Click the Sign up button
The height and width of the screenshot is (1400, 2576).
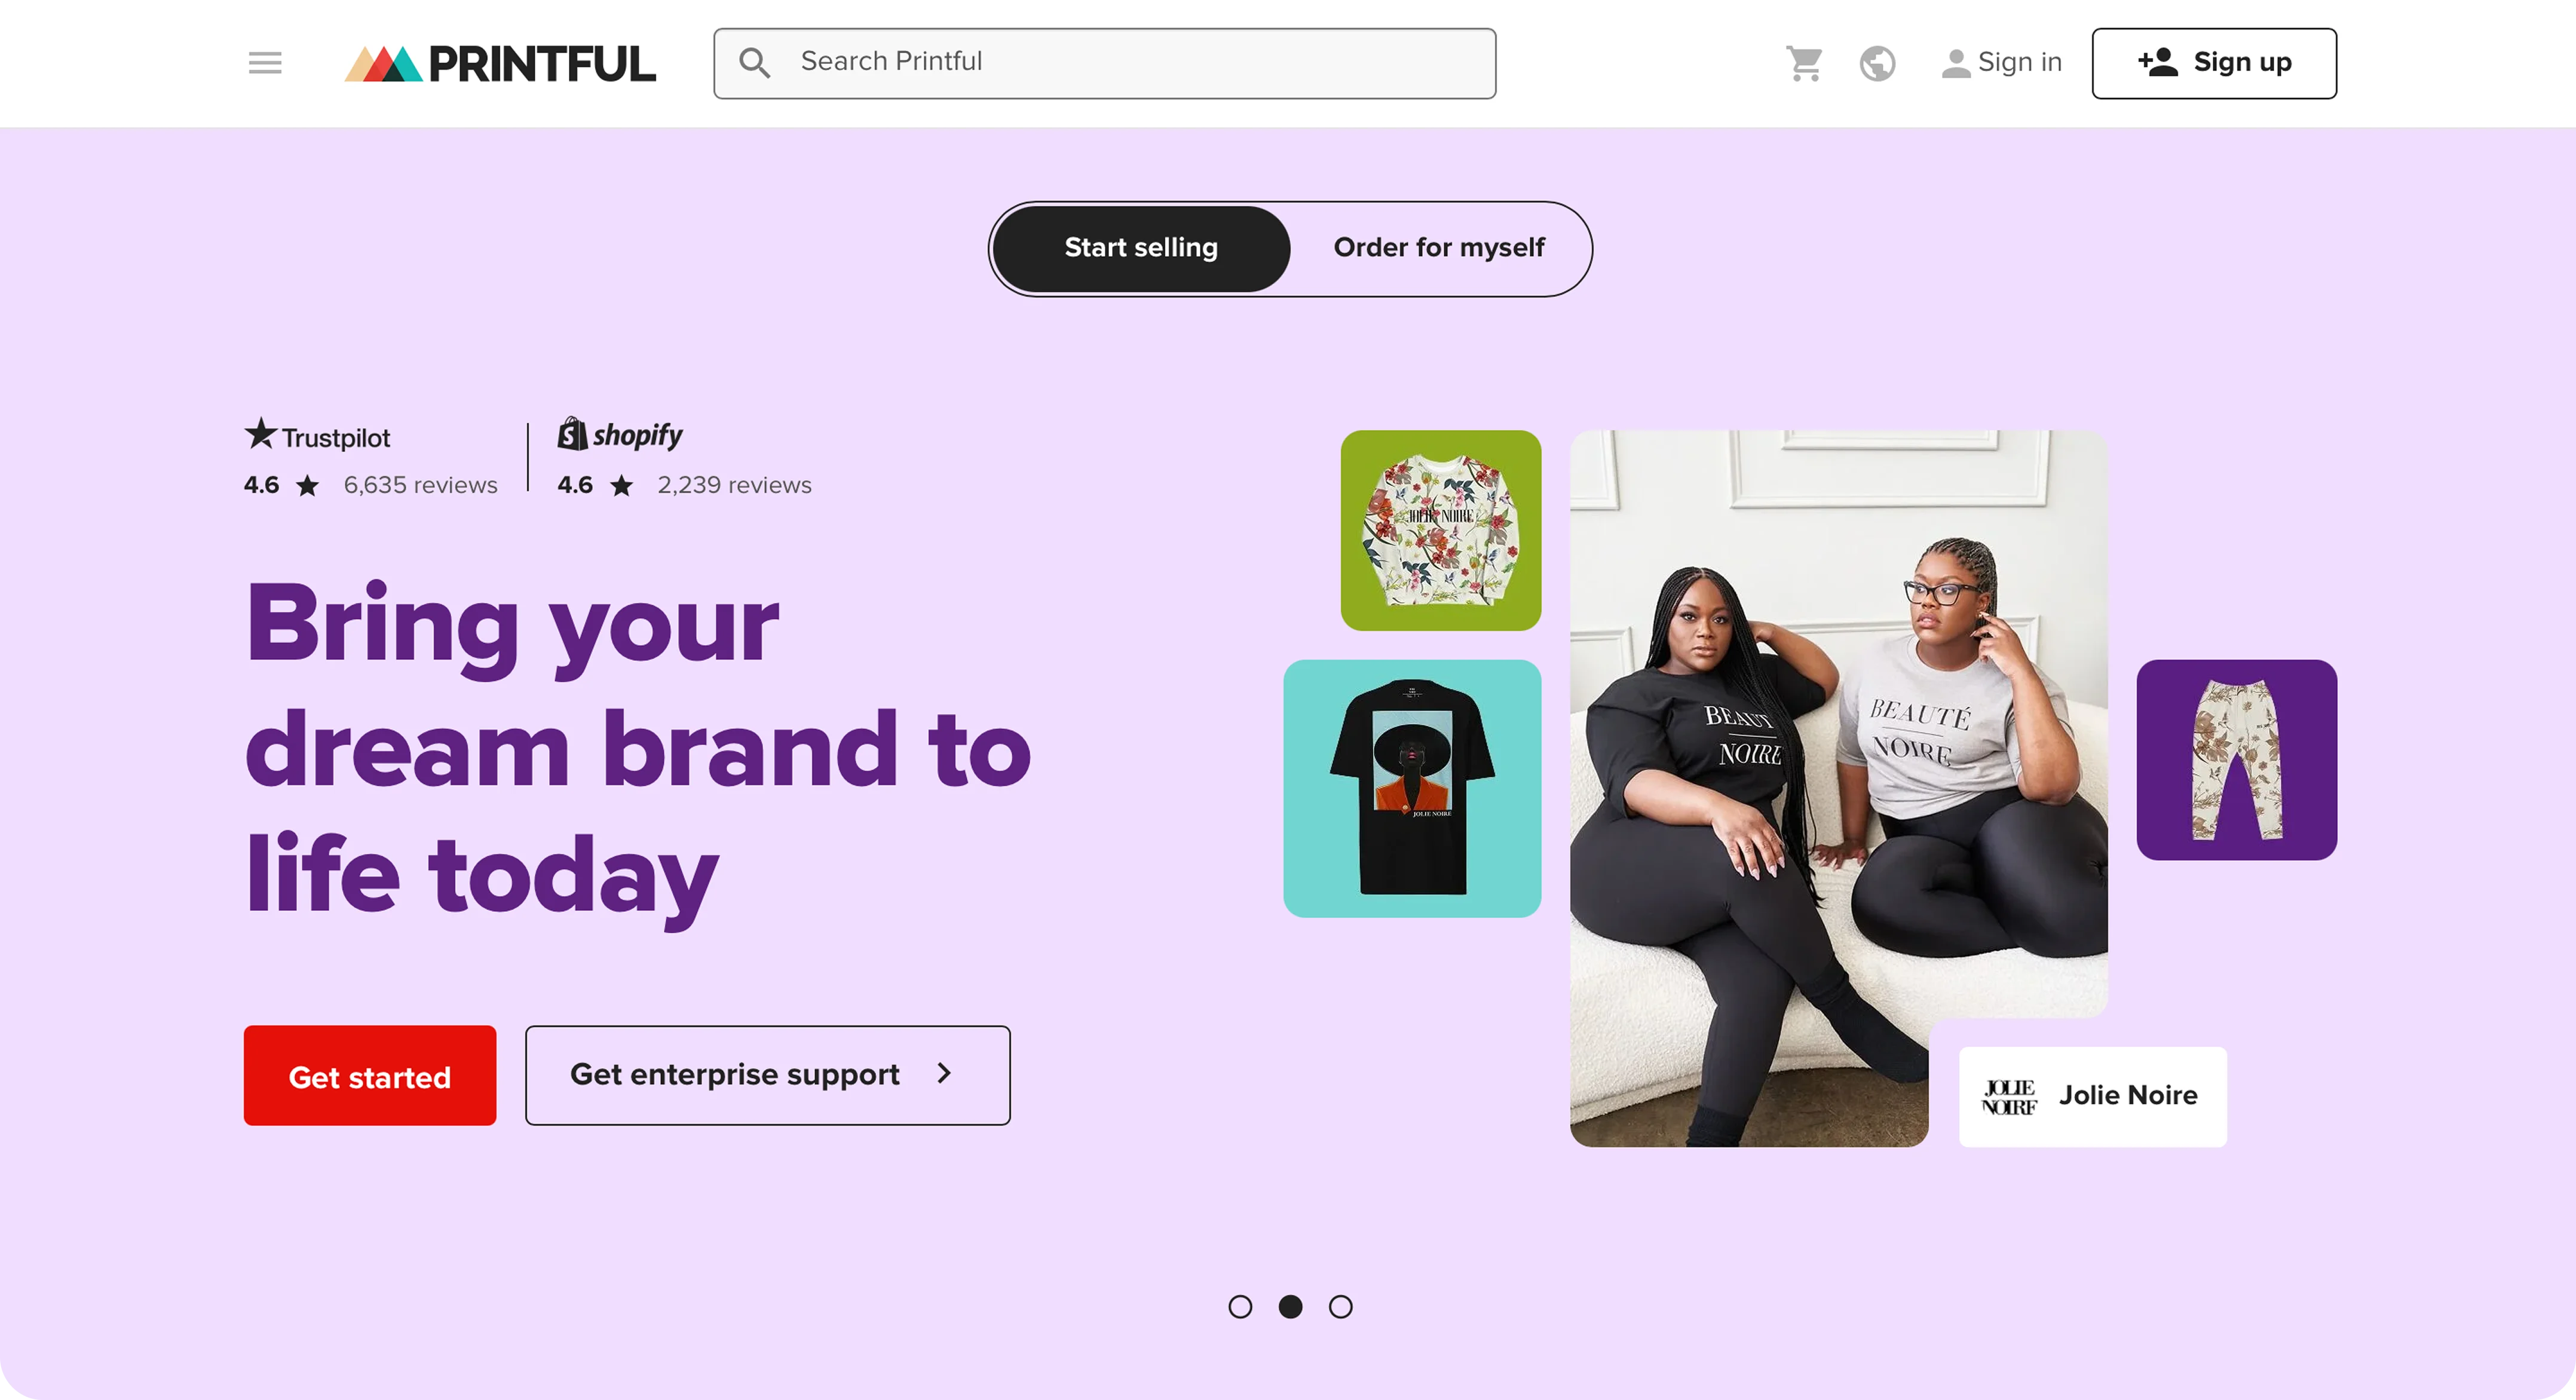click(x=2214, y=63)
